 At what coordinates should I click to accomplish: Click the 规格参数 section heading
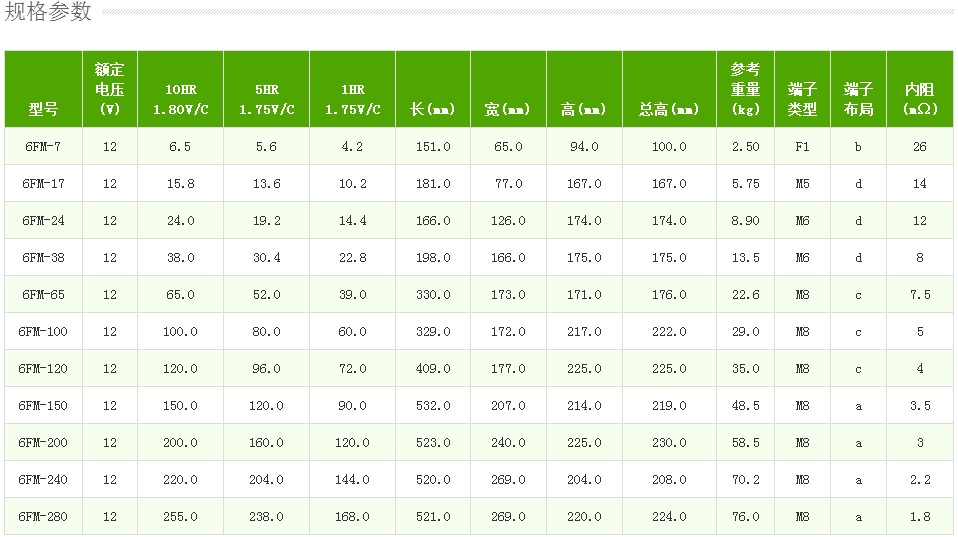[x=48, y=12]
